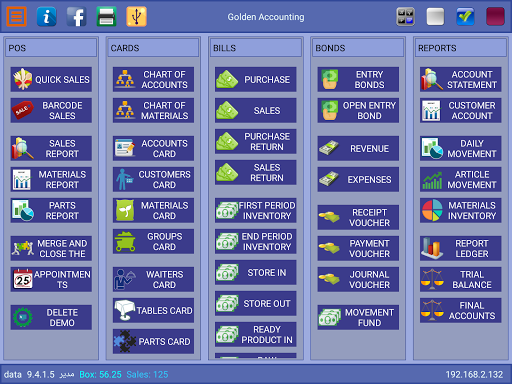Open Receipt Voucher

(x=358, y=217)
